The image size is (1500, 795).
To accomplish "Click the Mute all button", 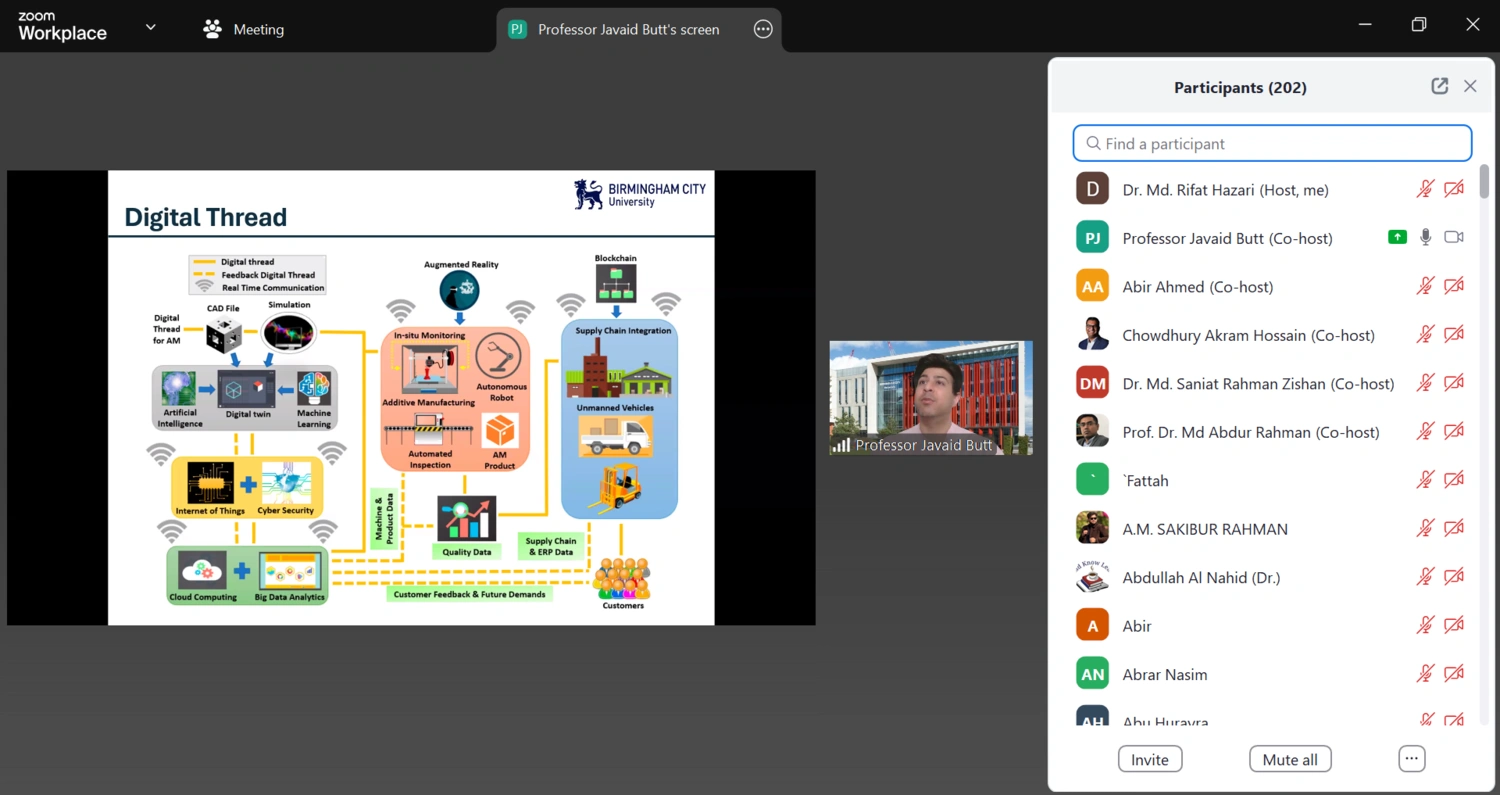I will (1289, 759).
